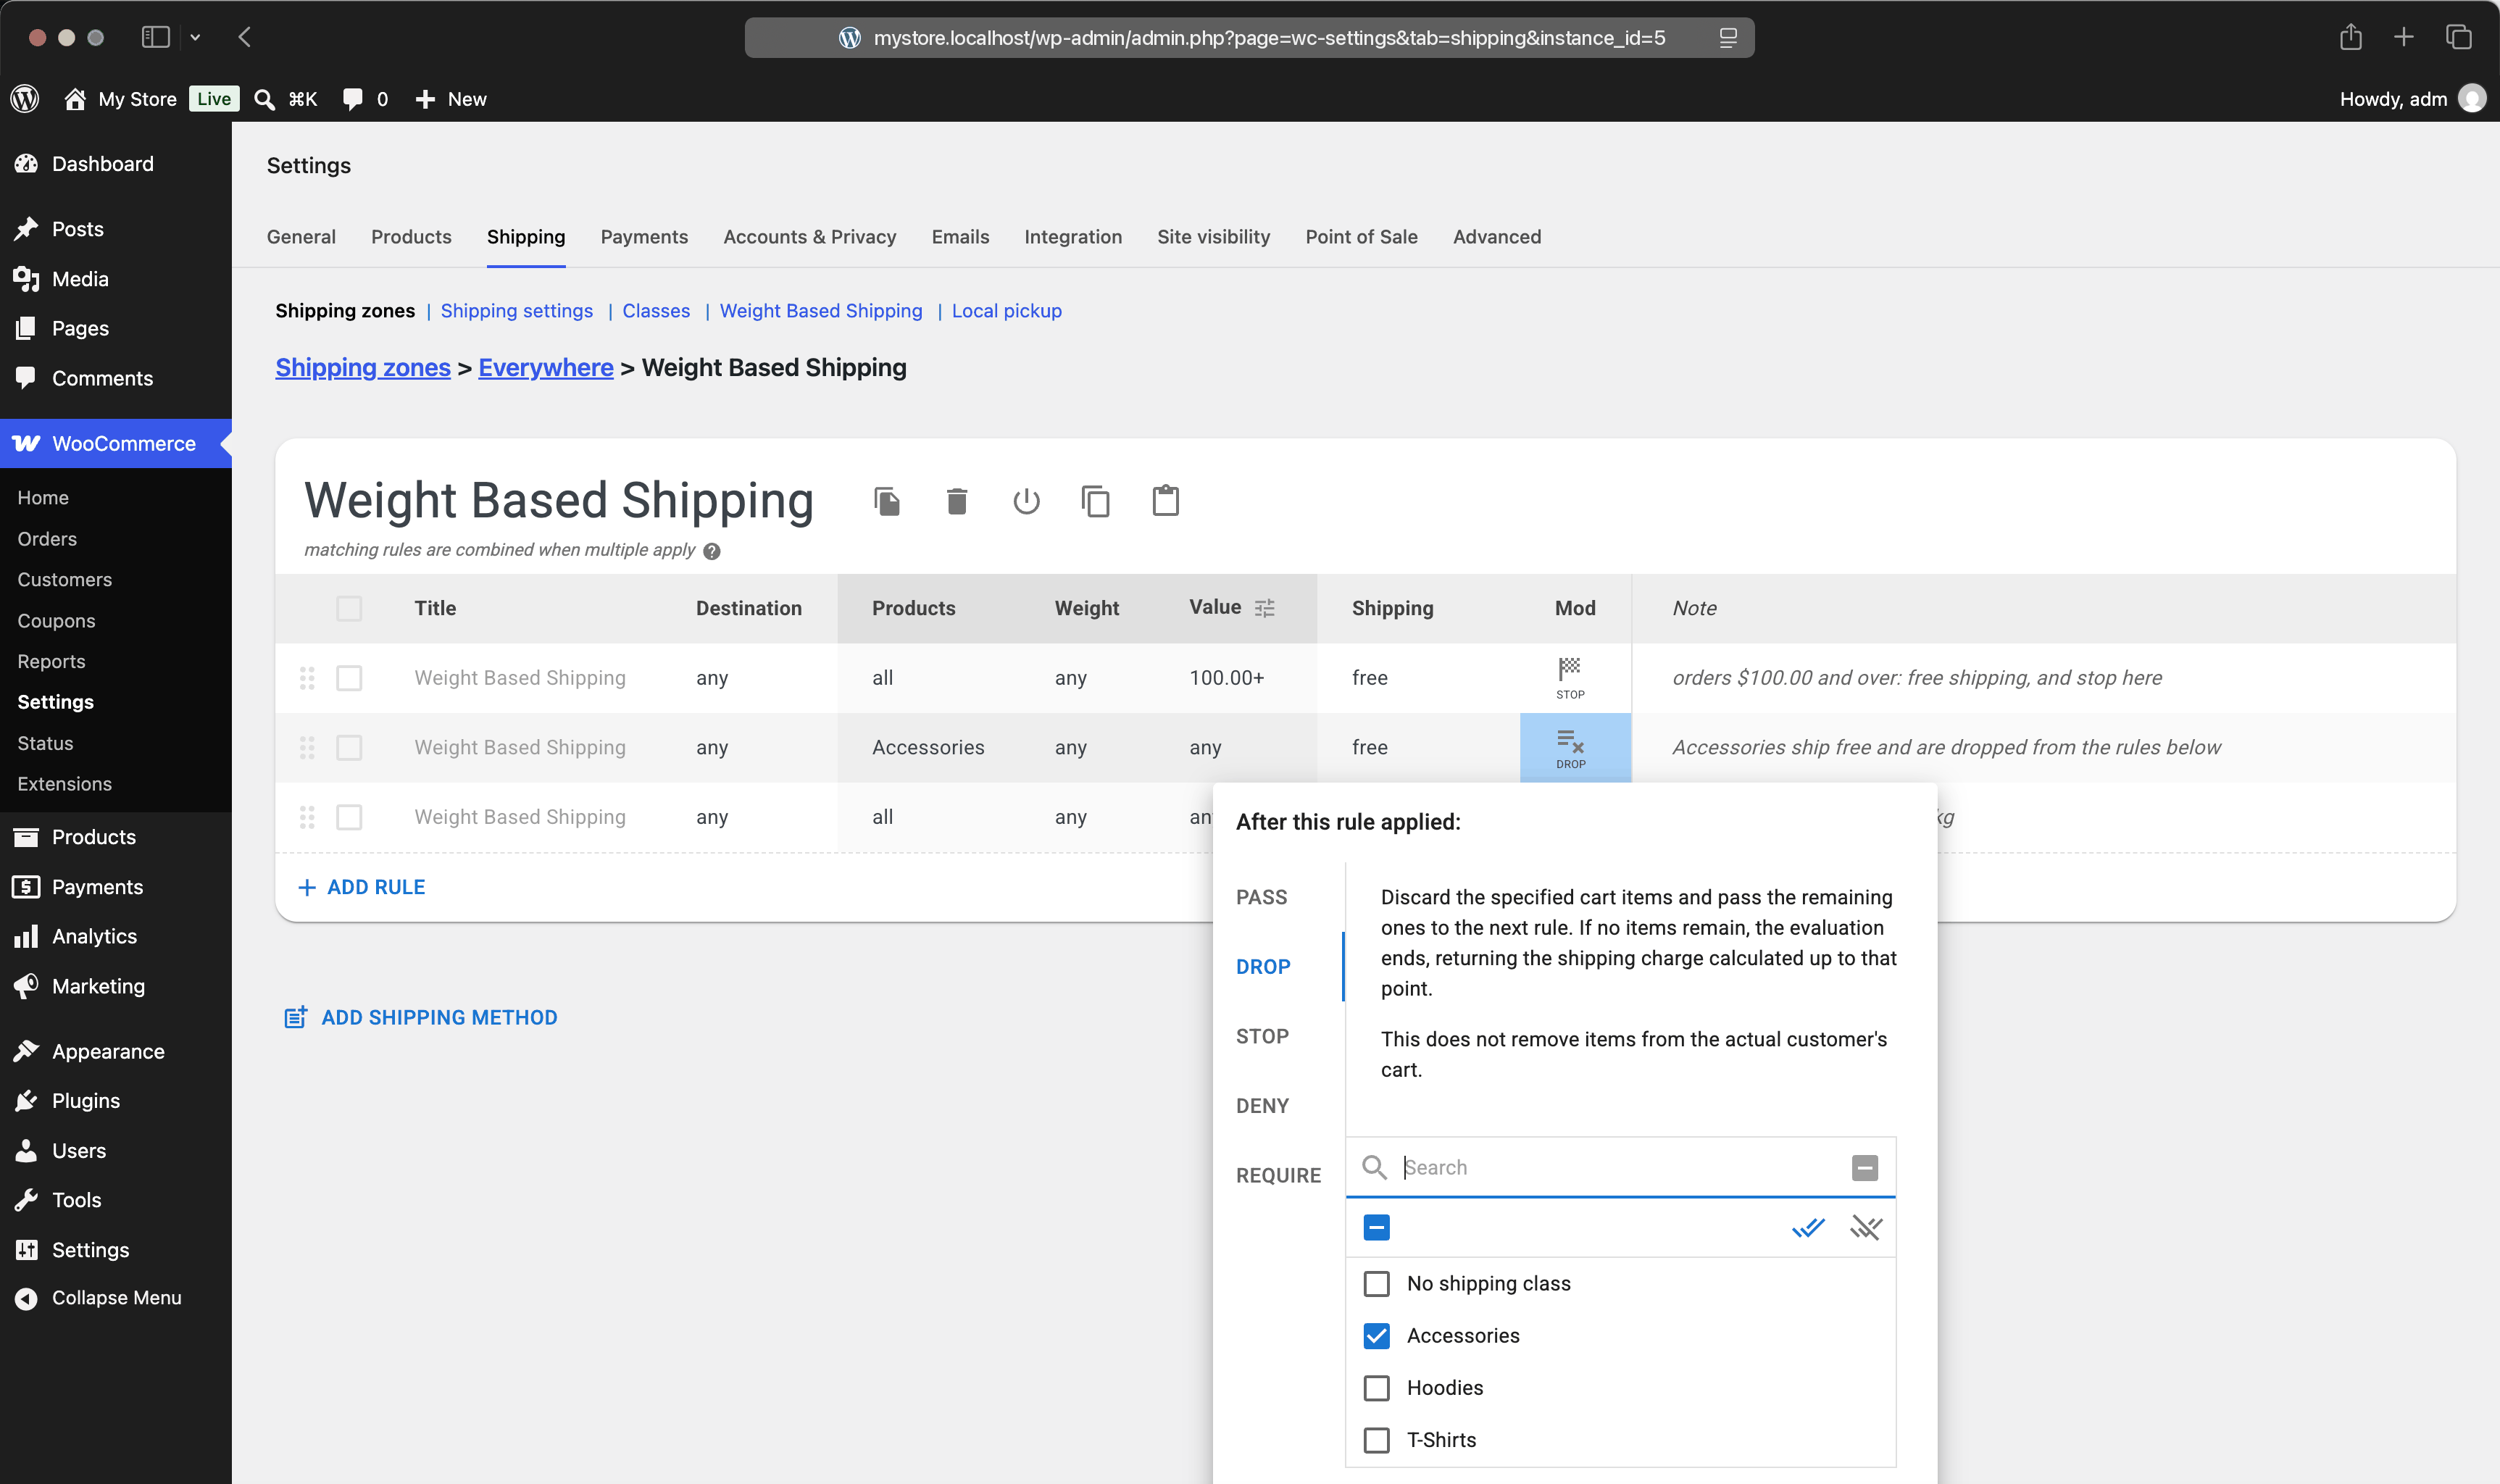The height and width of the screenshot is (1484, 2500).
Task: Click the user avatar next to Howdy, adm
Action: [x=2472, y=98]
